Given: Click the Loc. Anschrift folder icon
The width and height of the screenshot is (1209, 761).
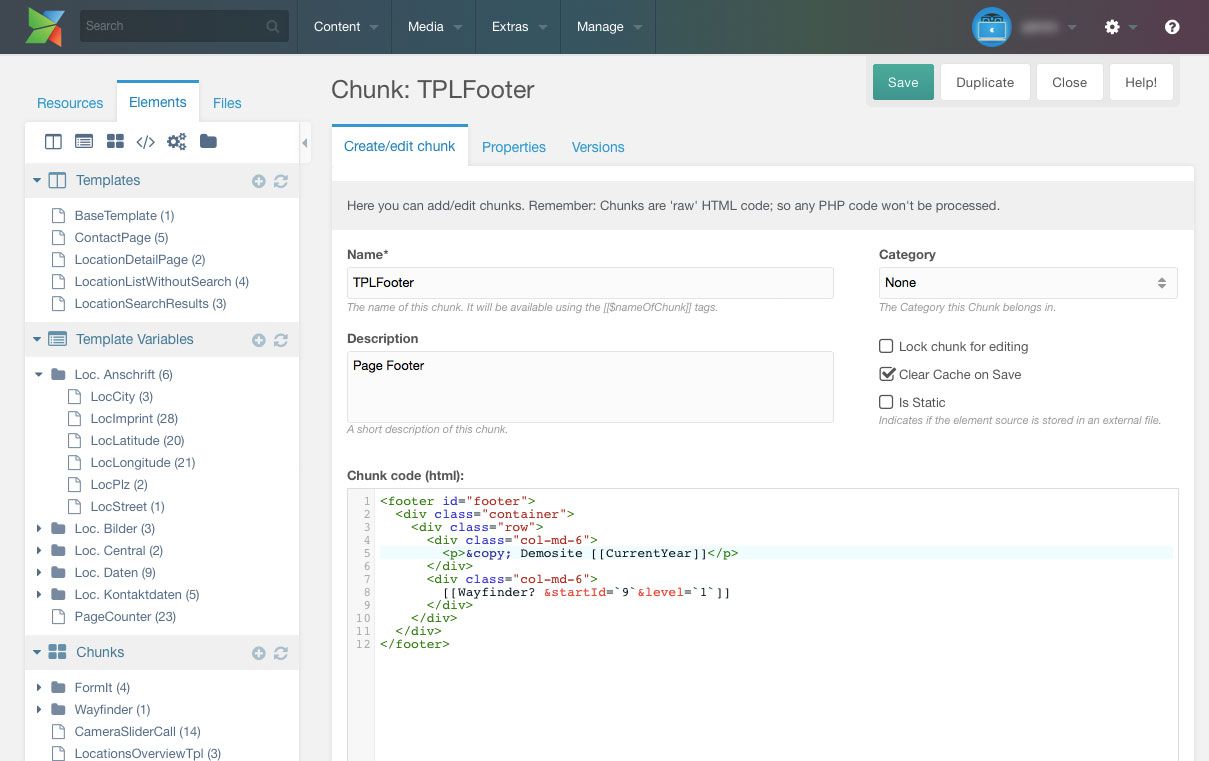Looking at the screenshot, I should tap(58, 375).
